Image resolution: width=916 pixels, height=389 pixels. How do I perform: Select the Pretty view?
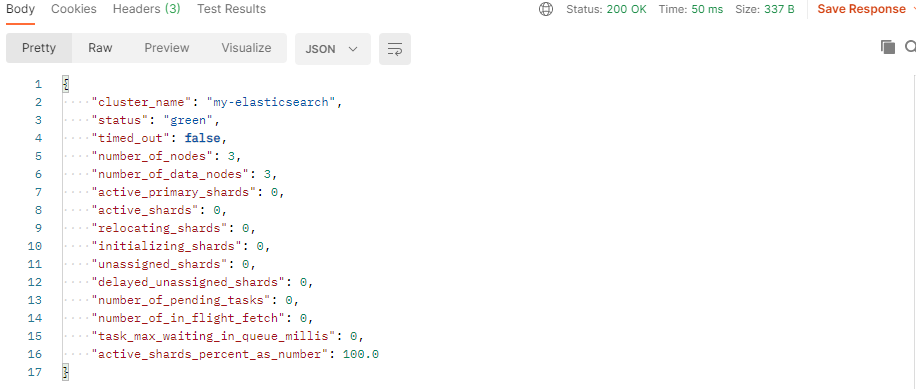(39, 48)
